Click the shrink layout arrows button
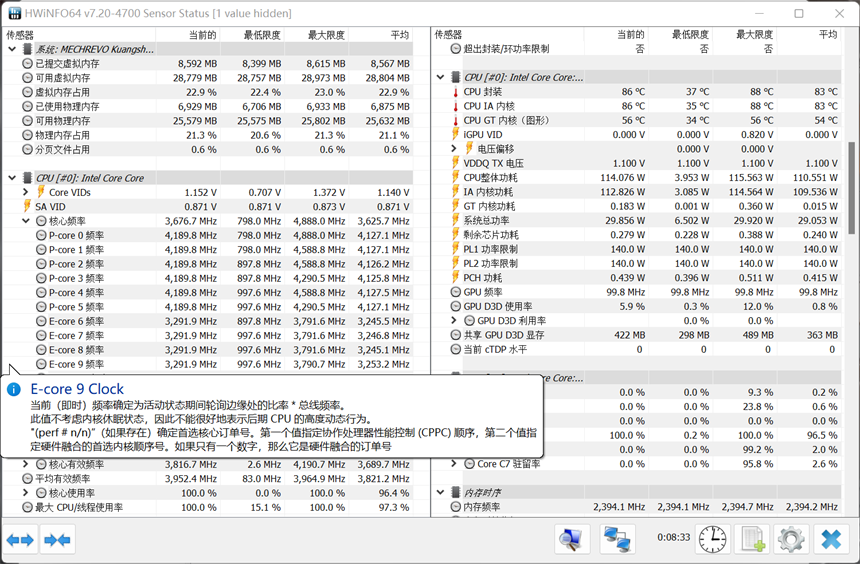The image size is (860, 564). tap(58, 540)
